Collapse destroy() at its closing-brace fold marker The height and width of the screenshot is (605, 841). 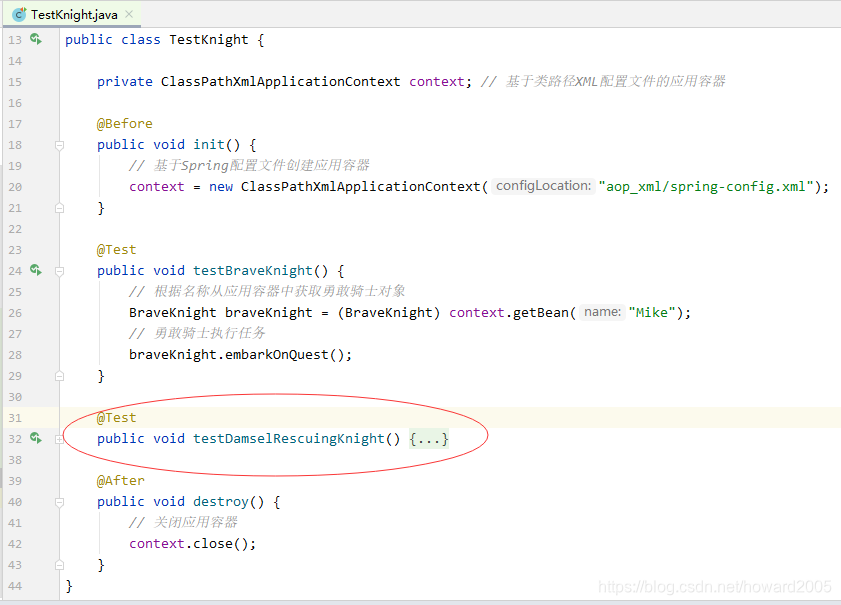click(60, 565)
